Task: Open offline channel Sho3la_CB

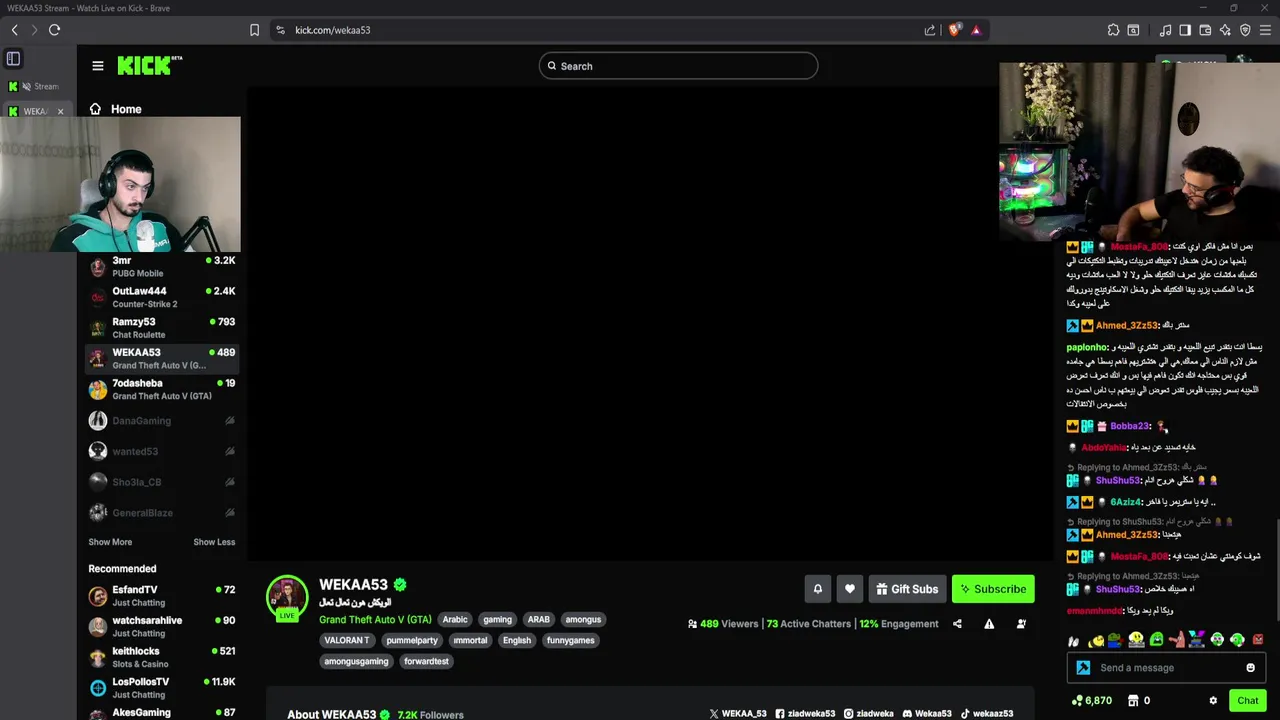Action: [163, 482]
